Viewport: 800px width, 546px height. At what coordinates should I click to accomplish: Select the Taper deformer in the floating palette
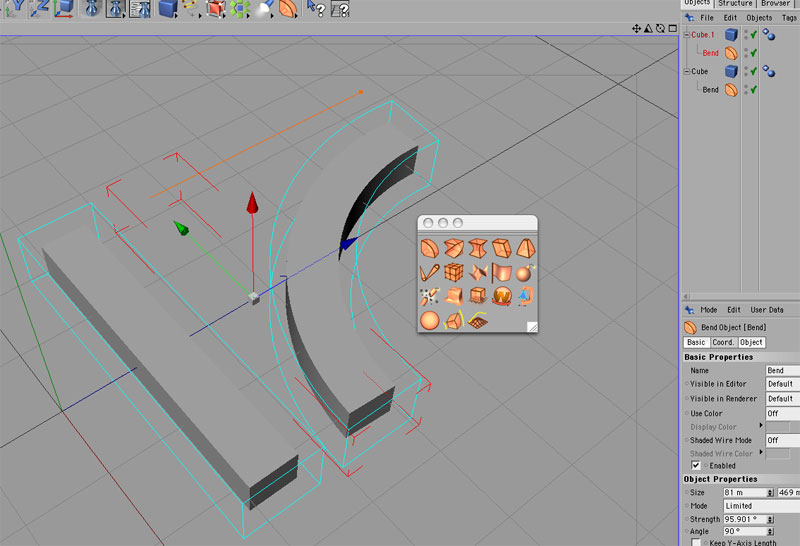(526, 248)
